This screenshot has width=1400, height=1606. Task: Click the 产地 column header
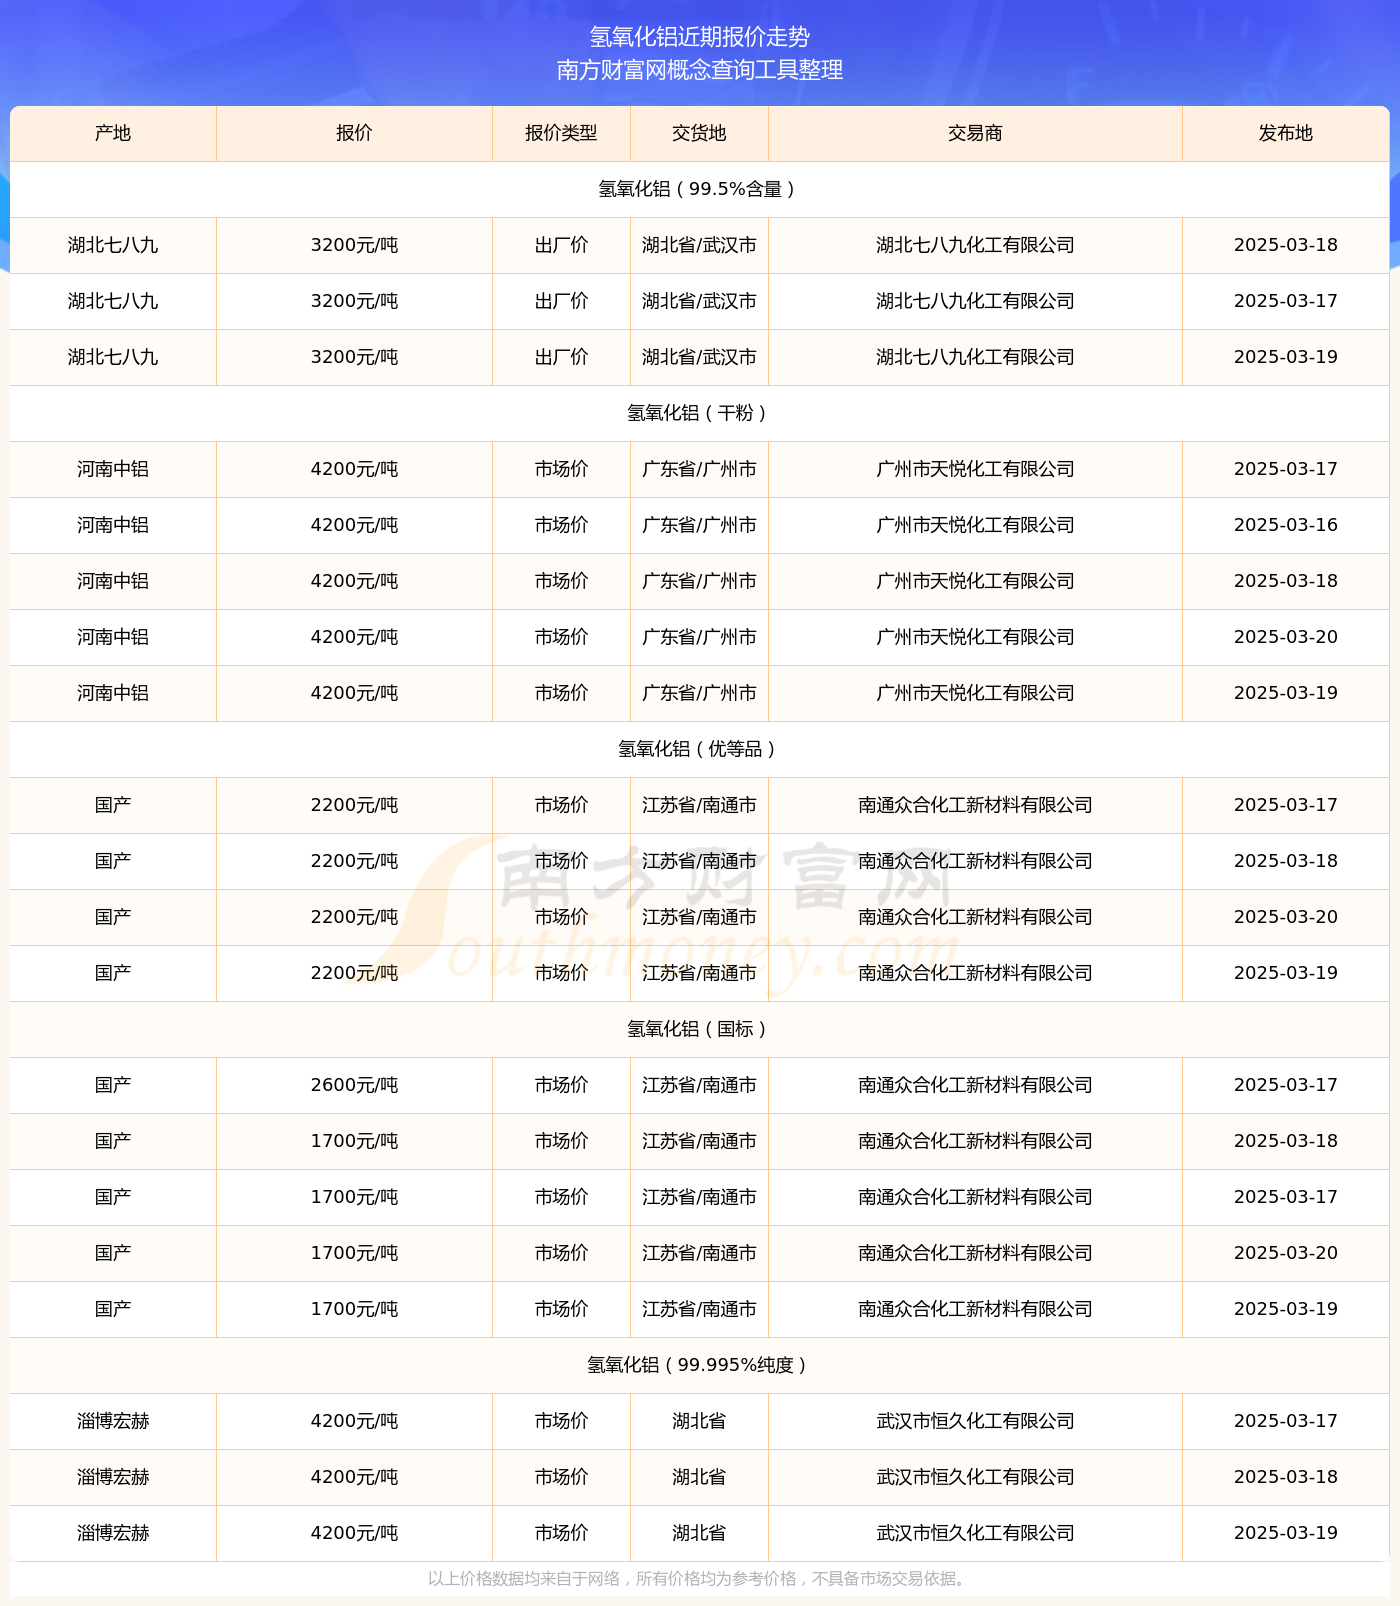(x=113, y=133)
